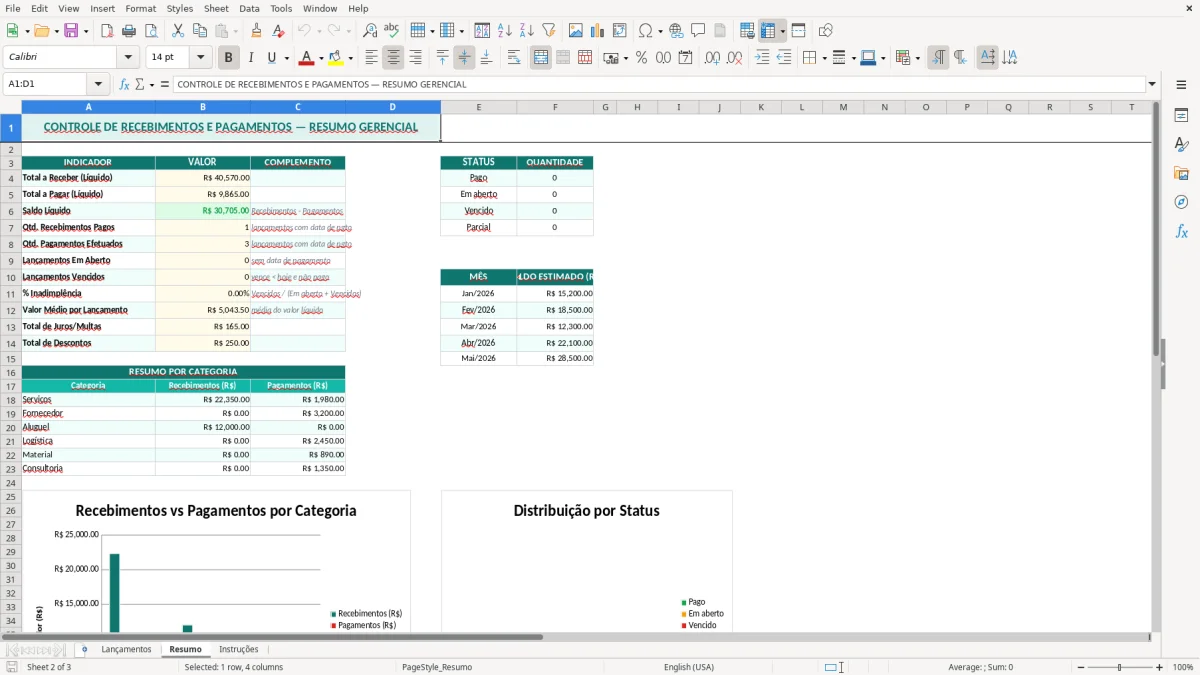The width and height of the screenshot is (1200, 675).
Task: Toggle Wrap Text
Action: tap(514, 58)
